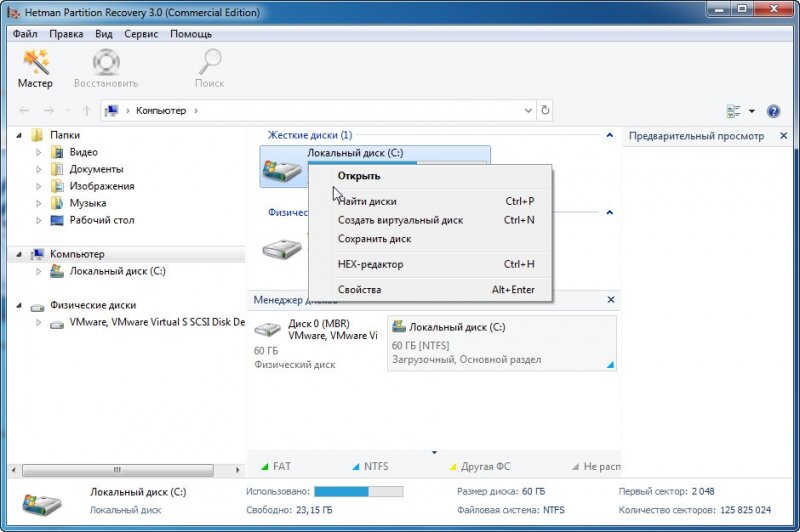Click the Компьютер breadcrumb in address bar
The height and width of the screenshot is (532, 800).
coord(161,110)
